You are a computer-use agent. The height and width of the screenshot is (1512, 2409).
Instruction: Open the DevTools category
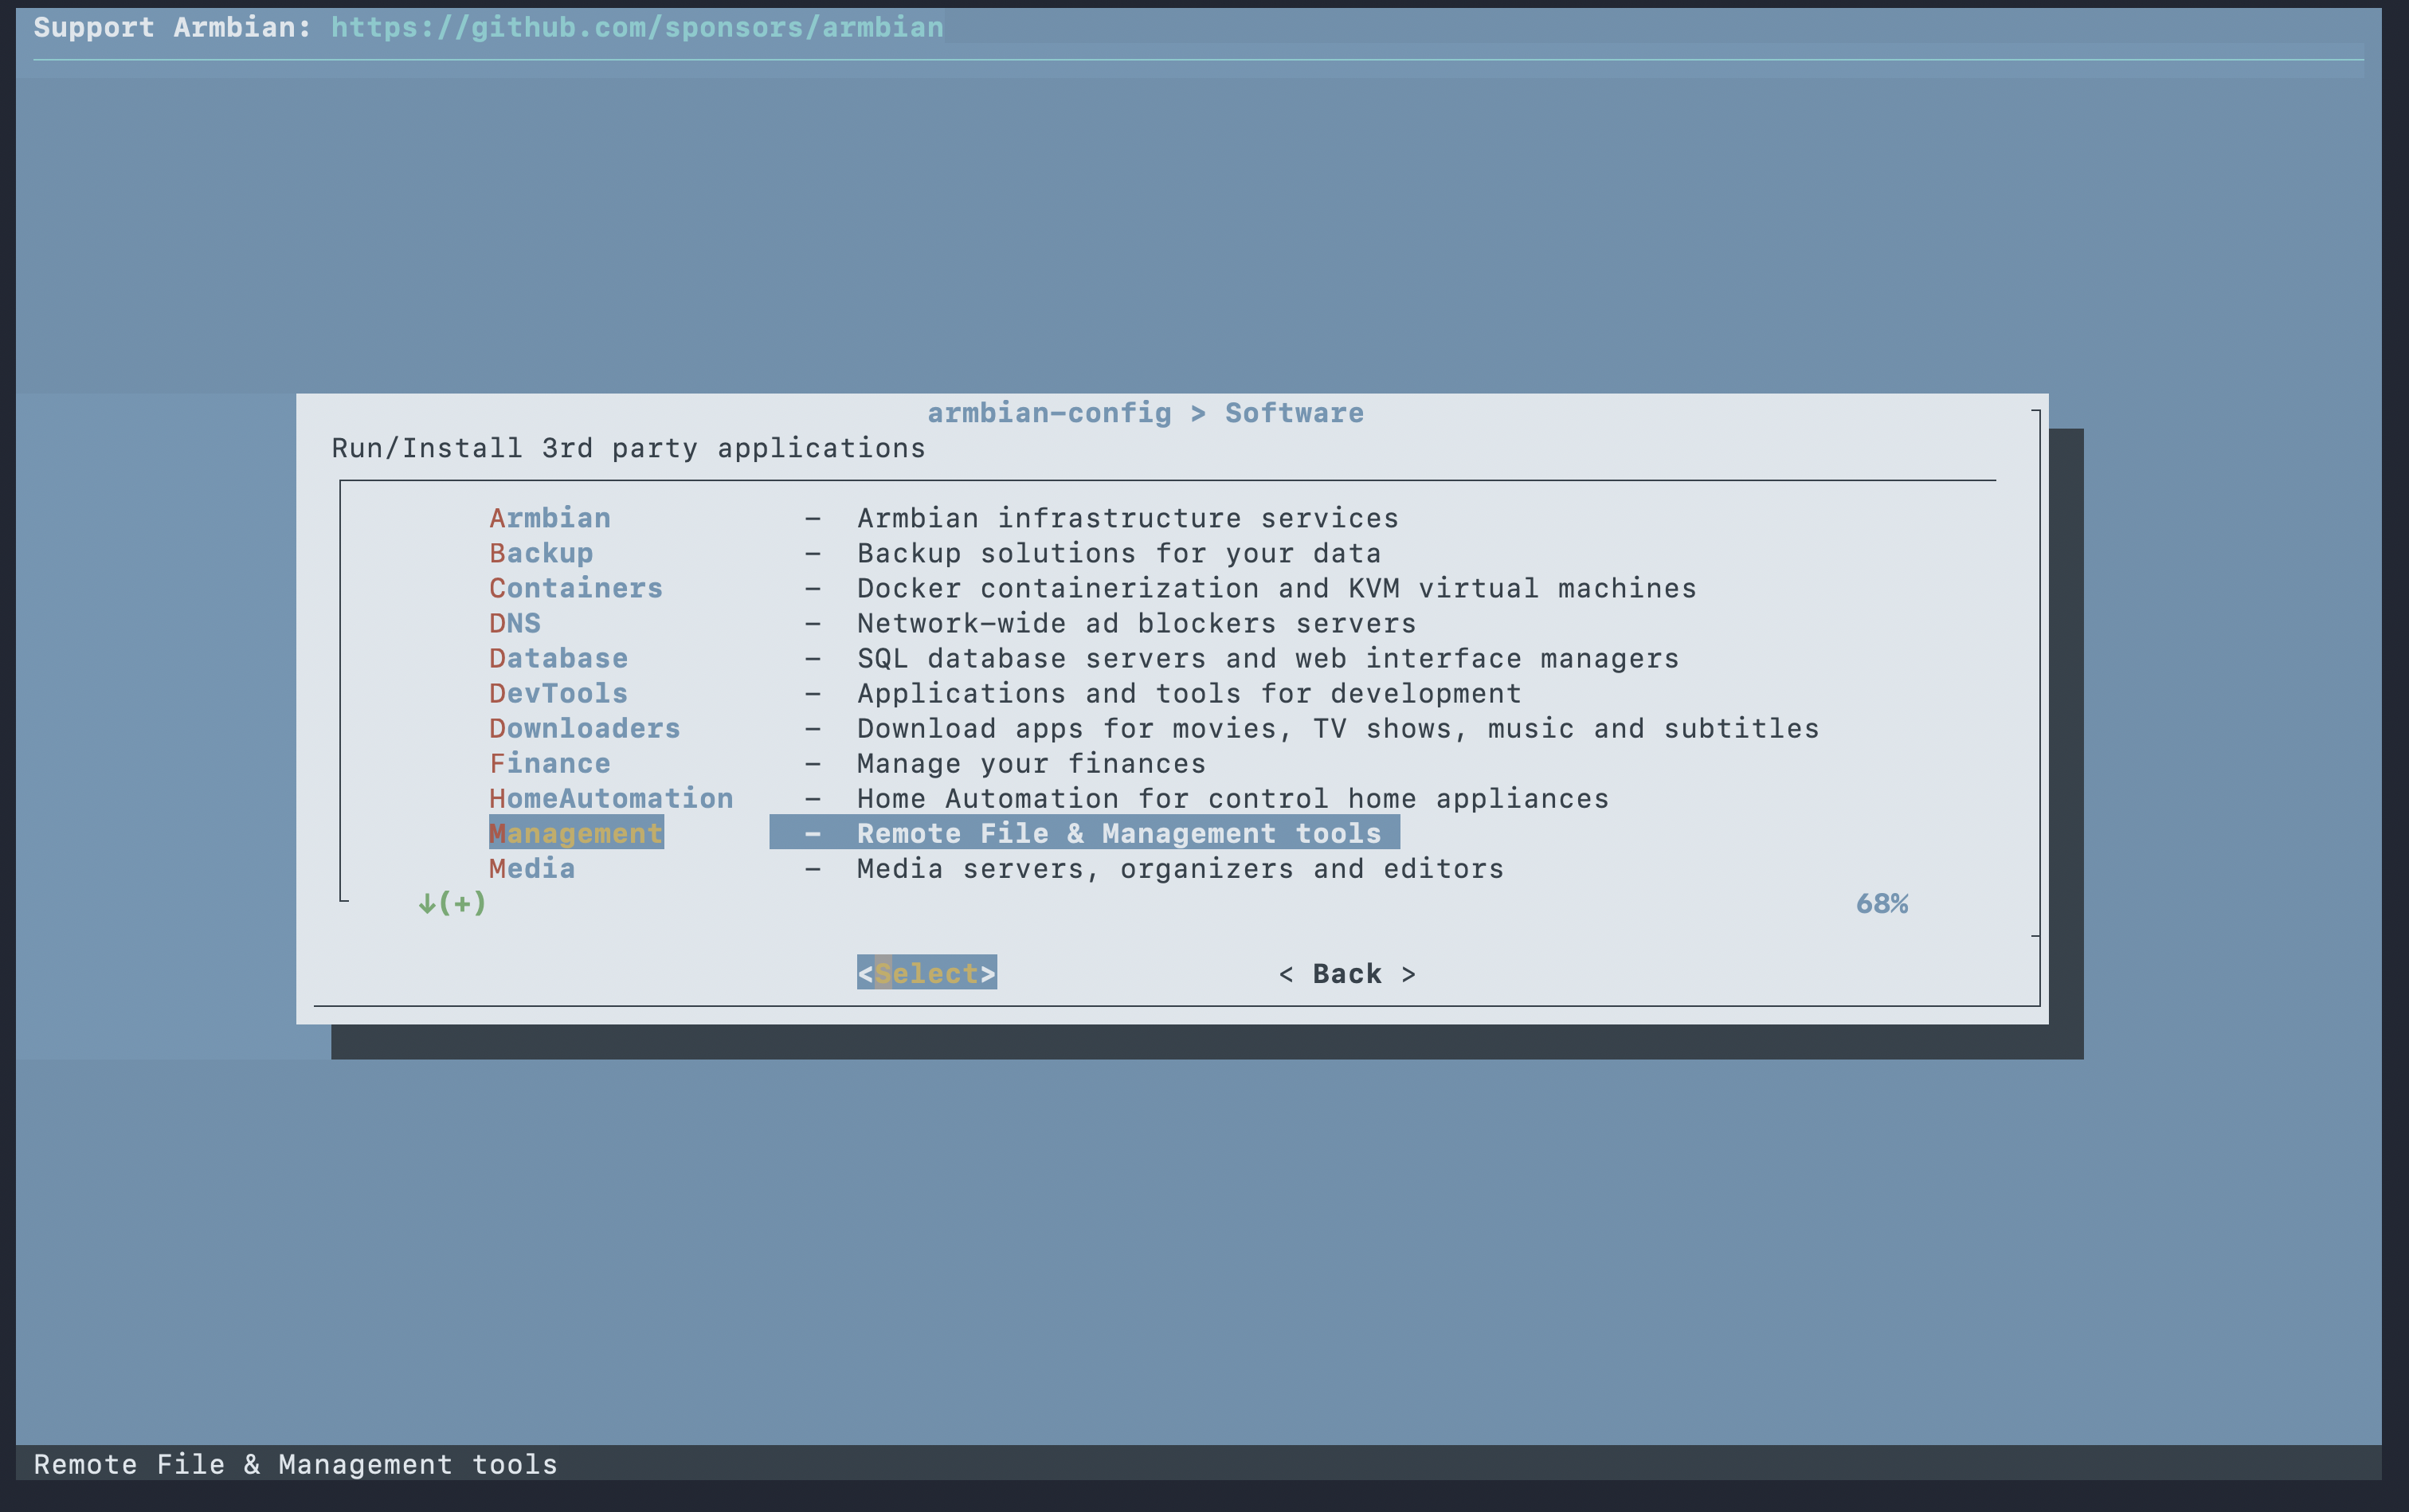(x=559, y=693)
